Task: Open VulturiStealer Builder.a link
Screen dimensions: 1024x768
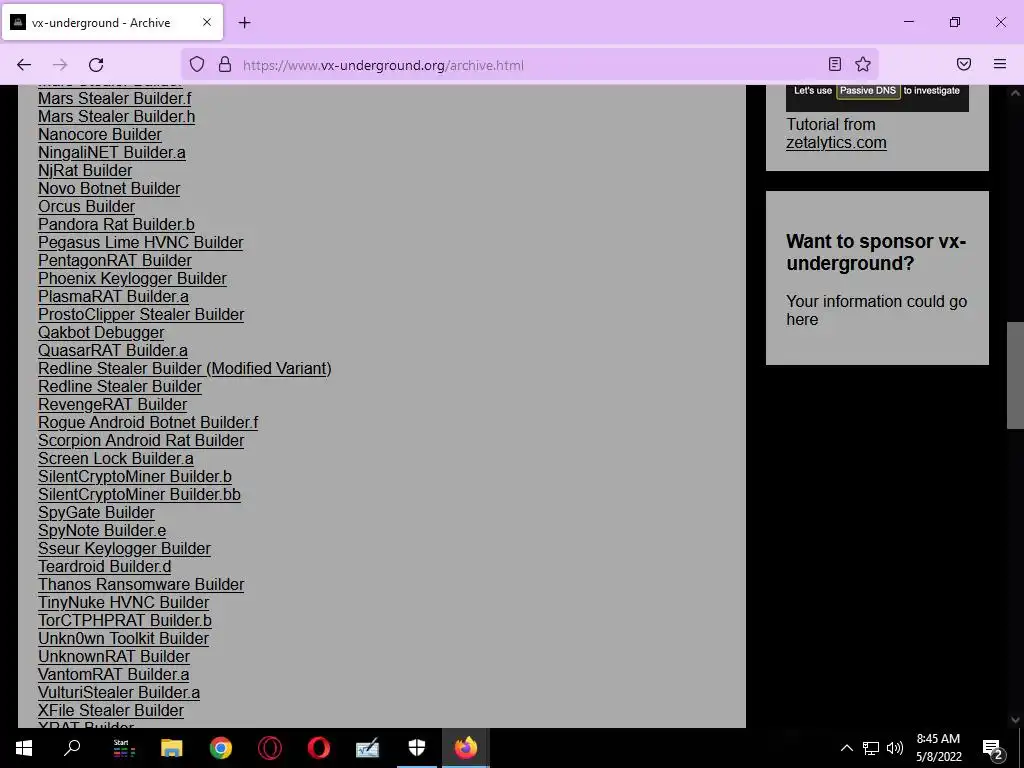Action: pos(119,693)
